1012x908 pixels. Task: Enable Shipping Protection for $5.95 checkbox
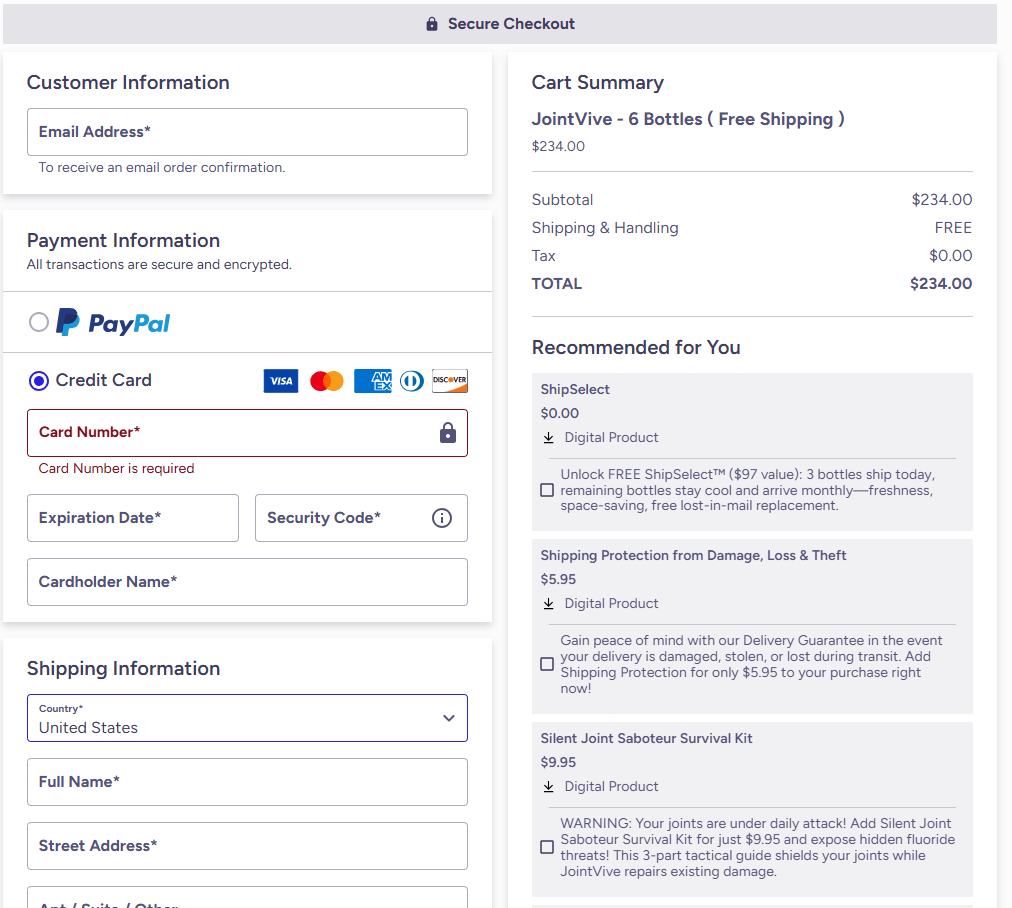coord(547,664)
